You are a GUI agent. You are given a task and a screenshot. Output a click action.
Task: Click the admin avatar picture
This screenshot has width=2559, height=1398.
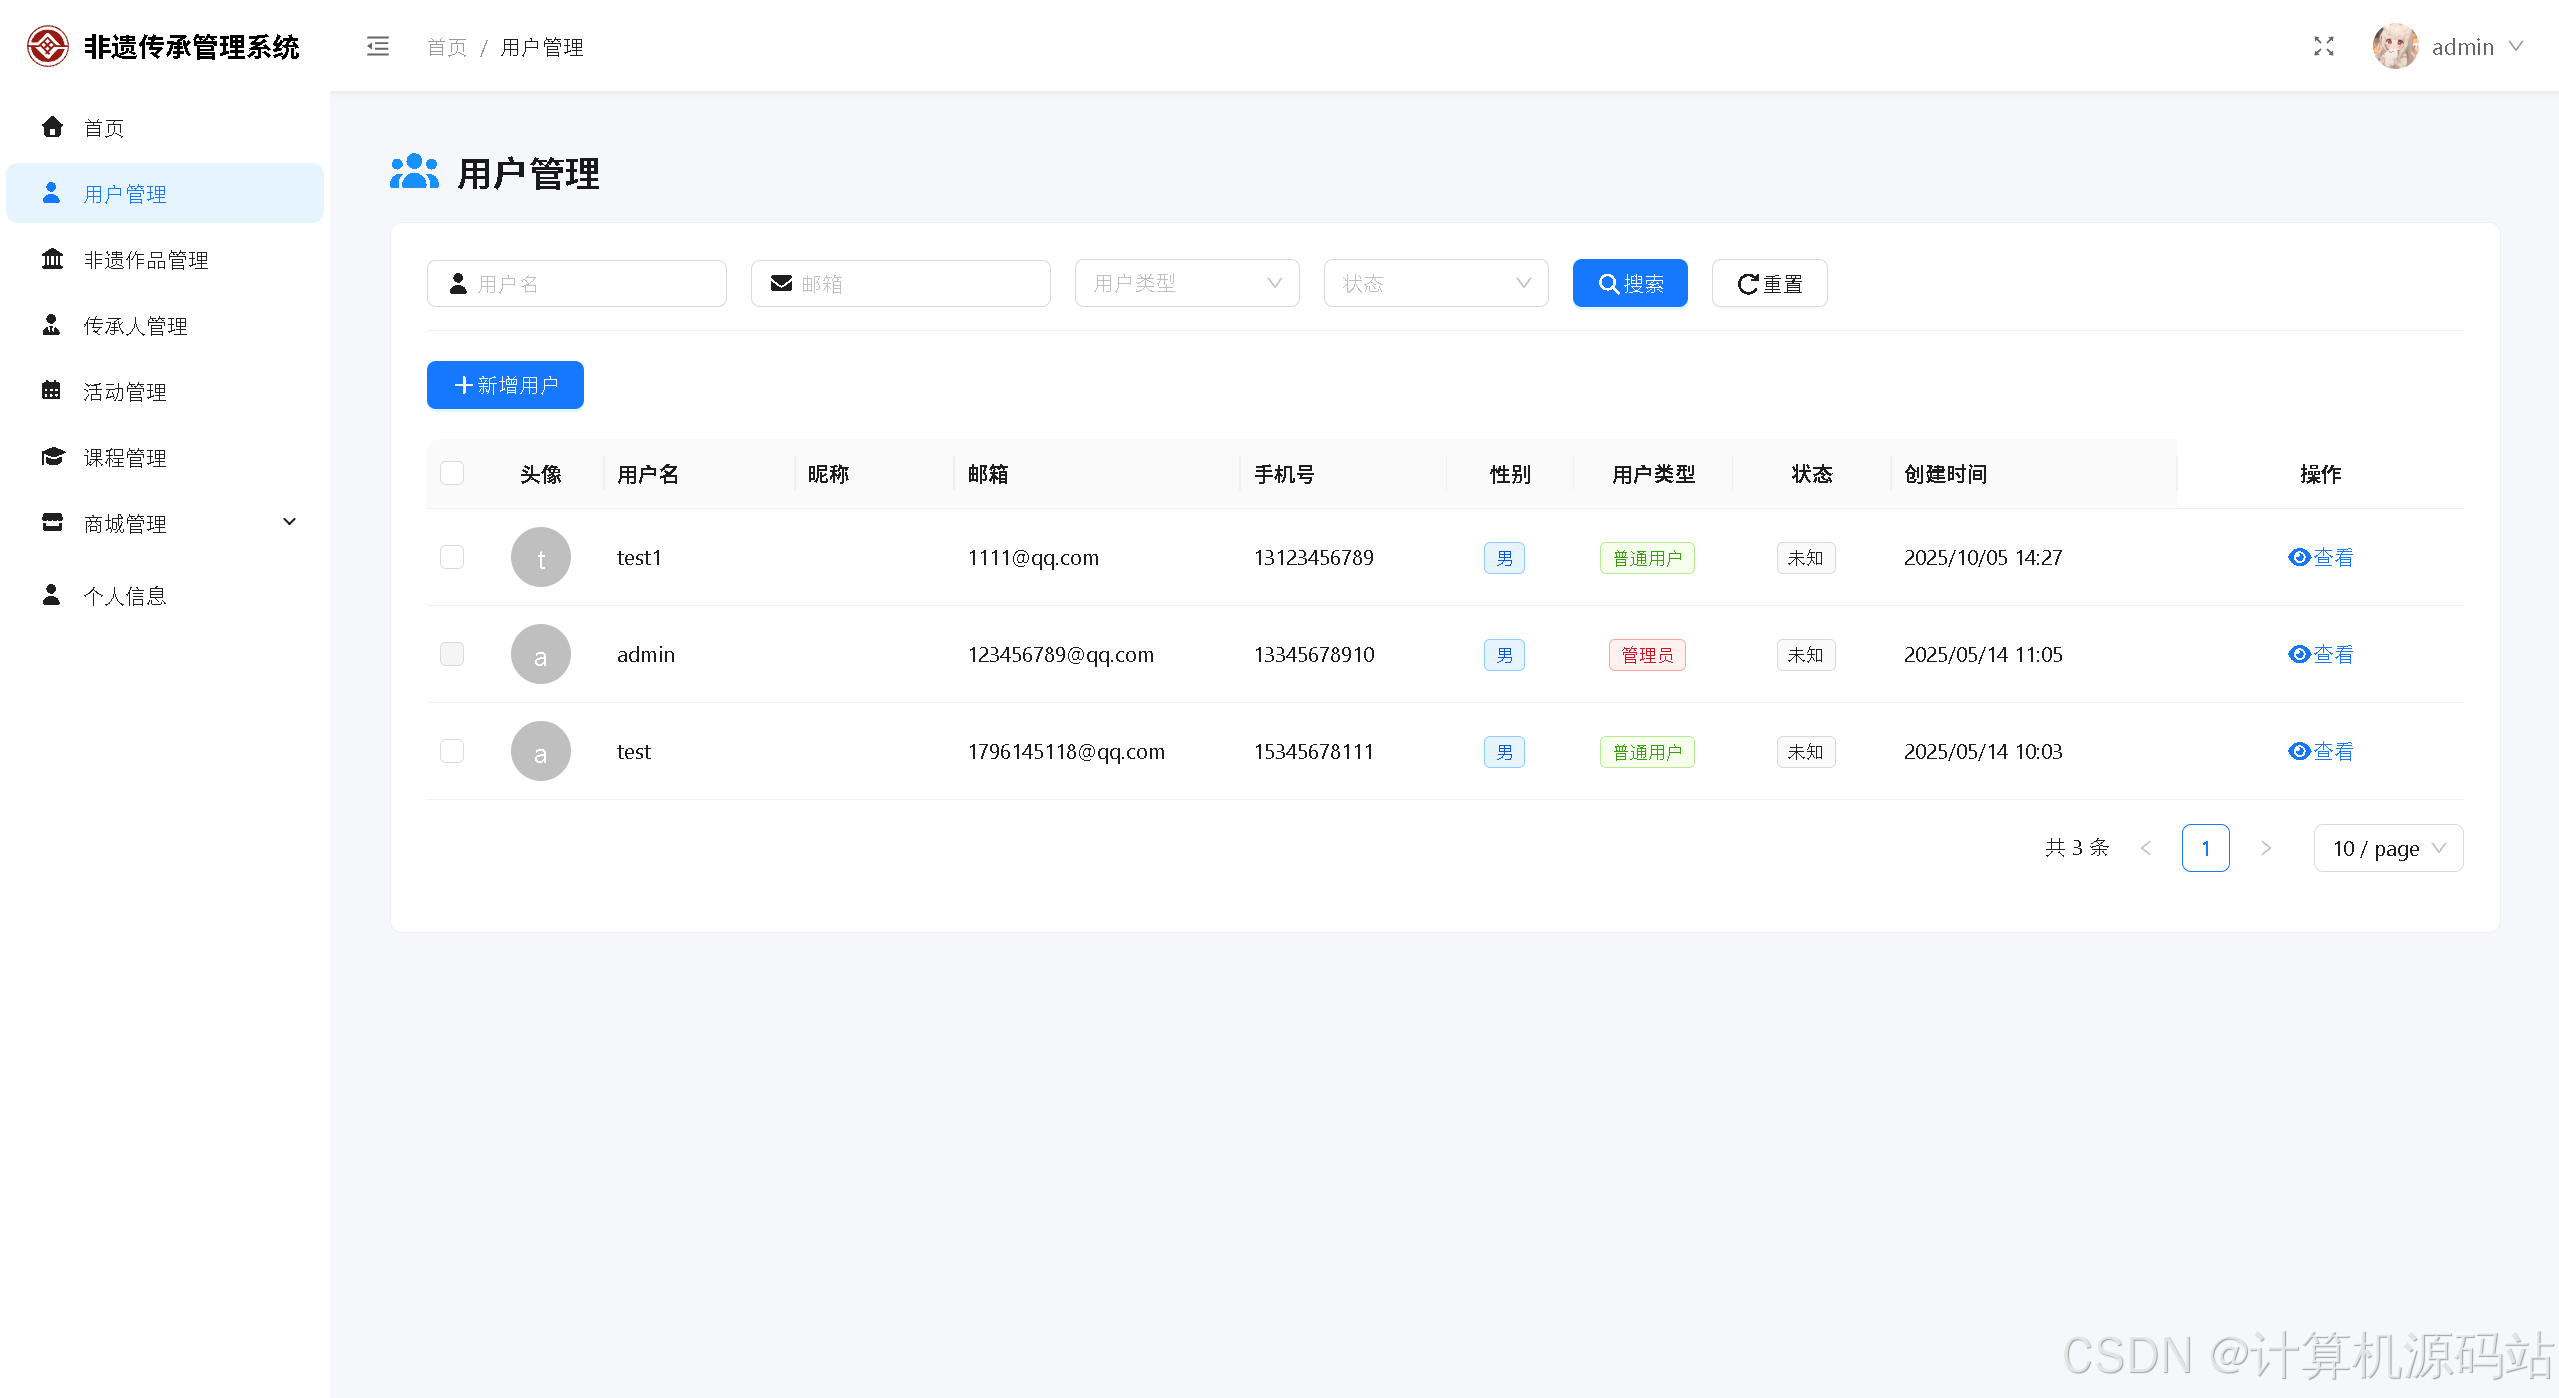(2394, 47)
